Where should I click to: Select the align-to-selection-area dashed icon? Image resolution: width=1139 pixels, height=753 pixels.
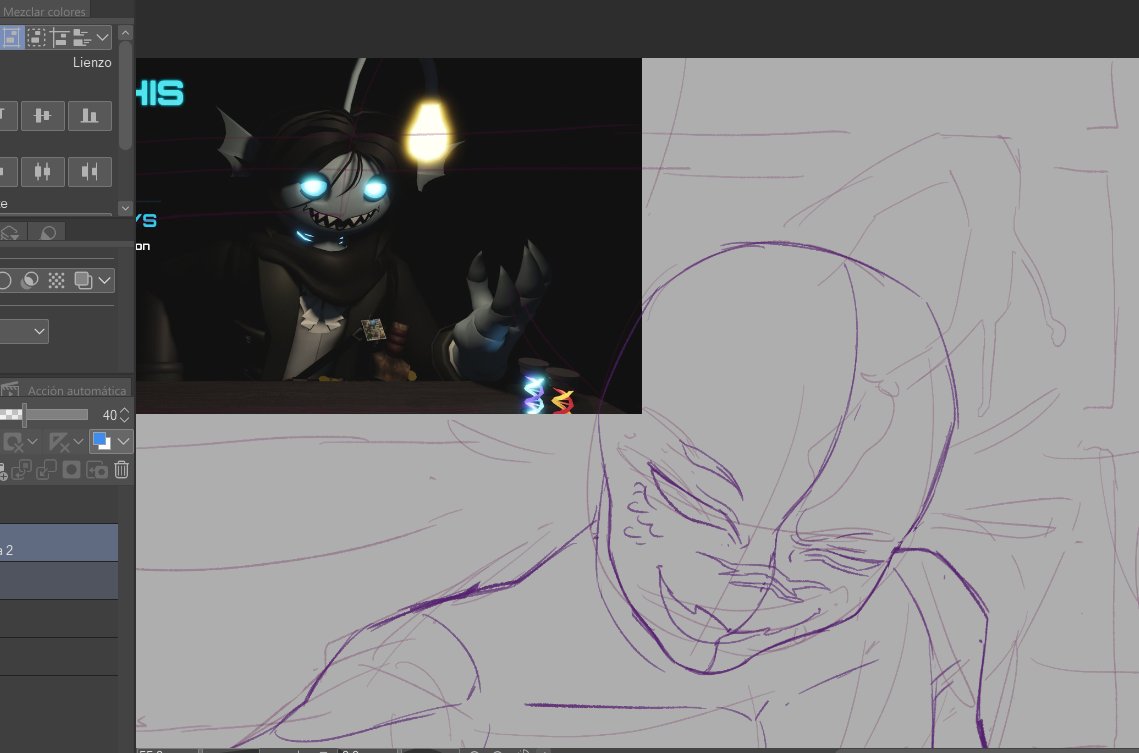(x=36, y=37)
